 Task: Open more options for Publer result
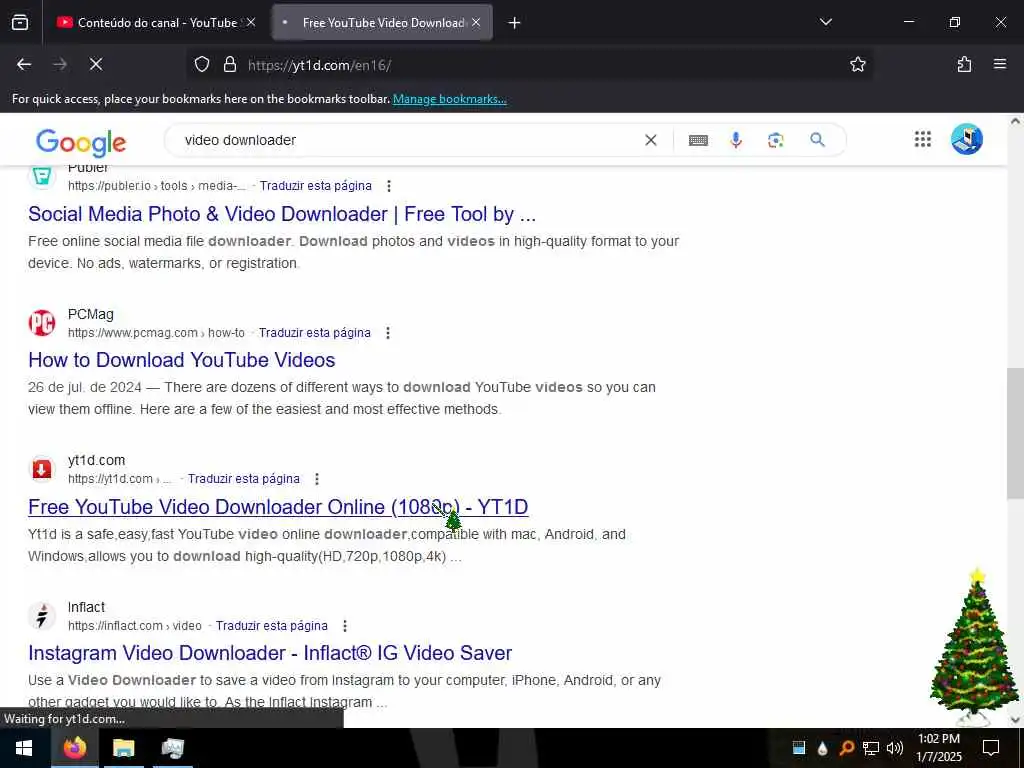pyautogui.click(x=389, y=186)
